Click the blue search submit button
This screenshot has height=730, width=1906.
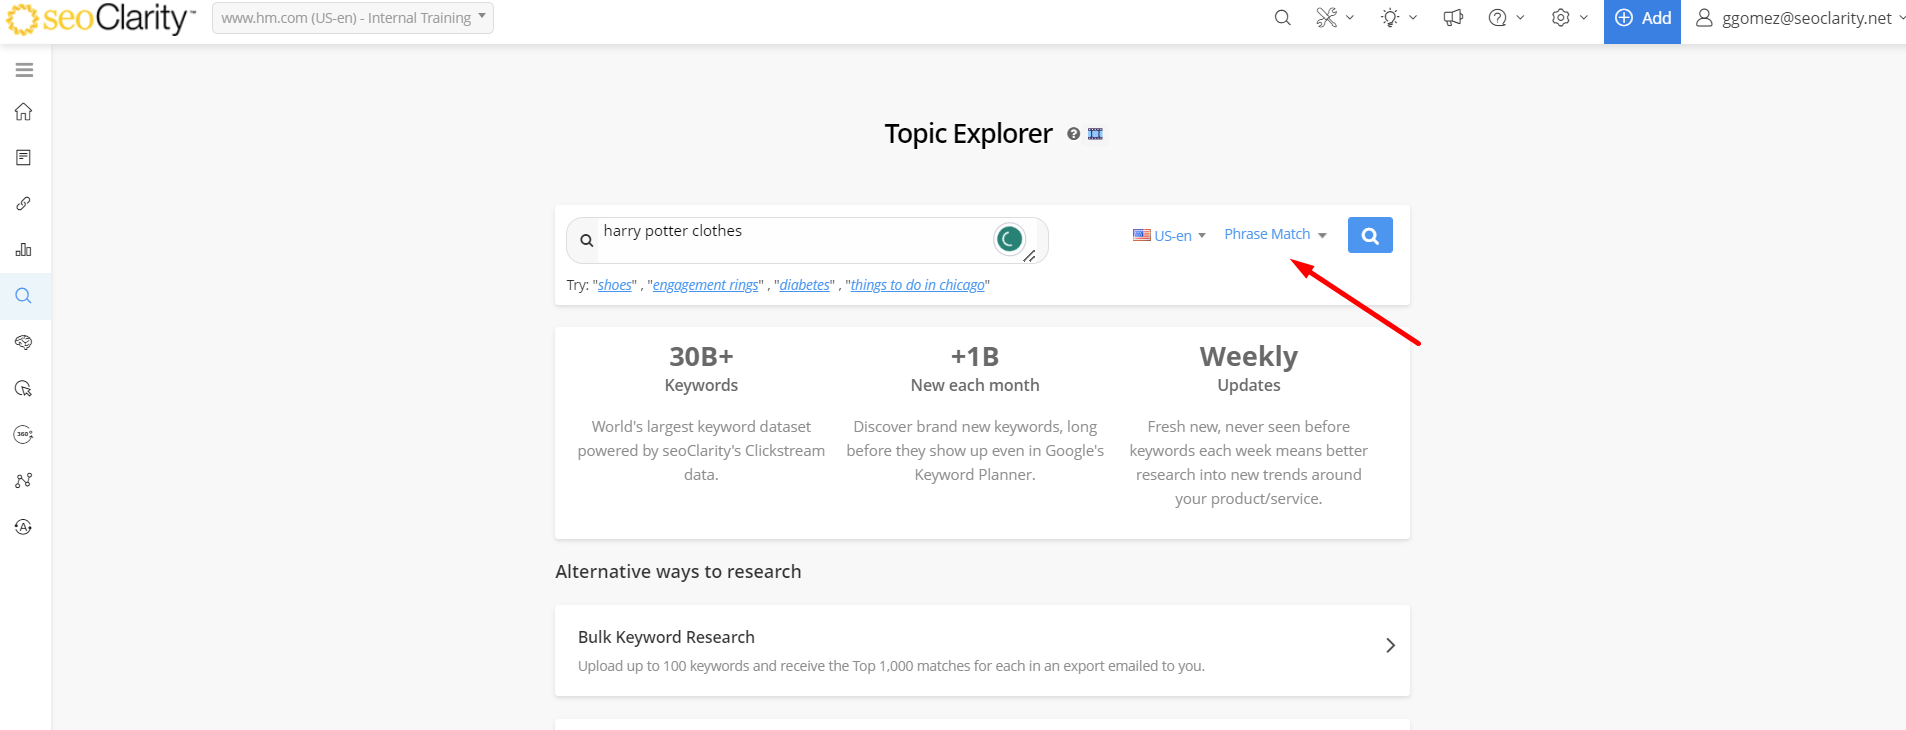[x=1369, y=236]
